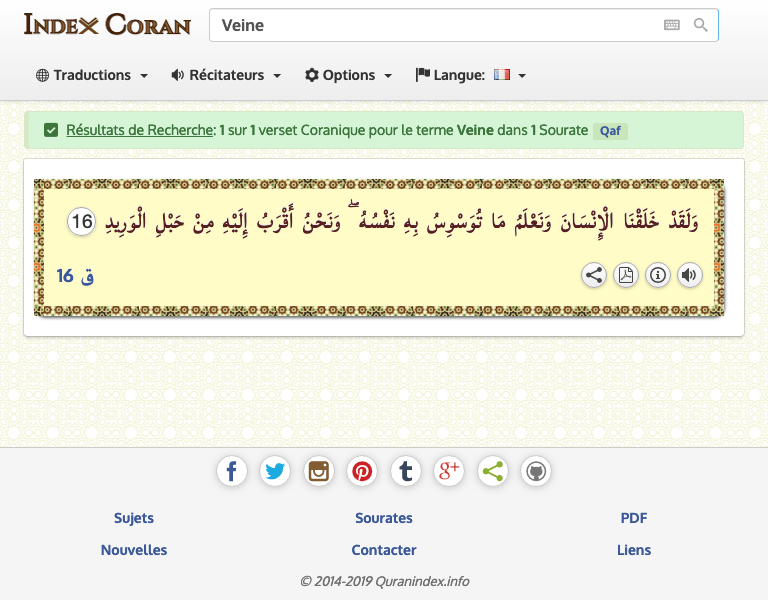Open the virtual keyboard icon
Image resolution: width=768 pixels, height=600 pixels.
[672, 26]
